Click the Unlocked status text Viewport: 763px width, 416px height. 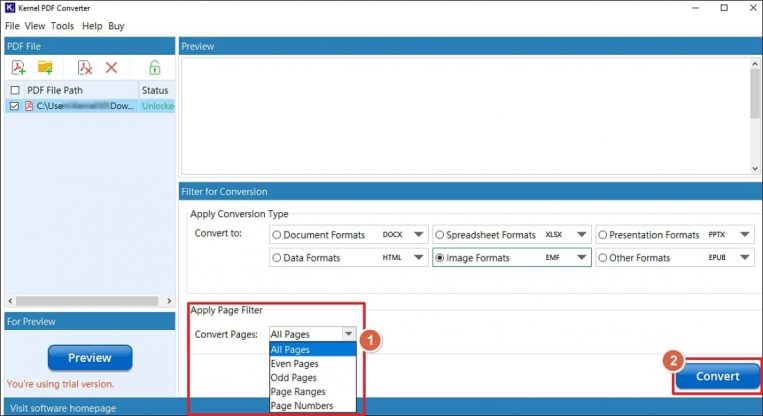pyautogui.click(x=158, y=106)
